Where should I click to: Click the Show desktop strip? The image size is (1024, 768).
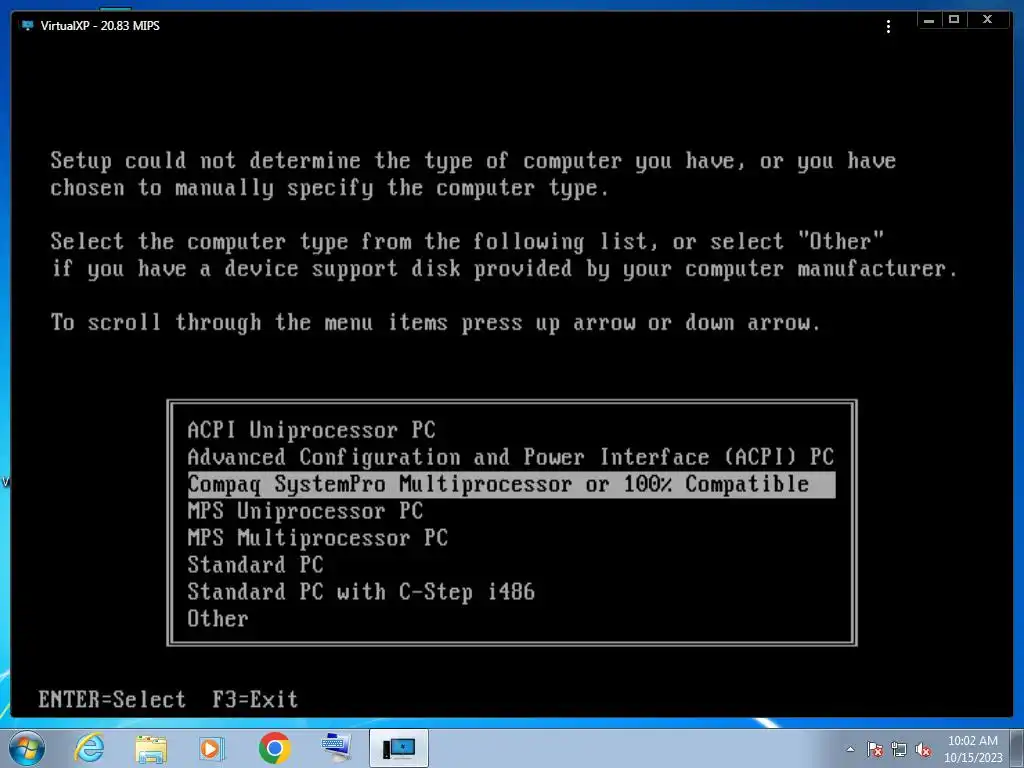[1018, 748]
